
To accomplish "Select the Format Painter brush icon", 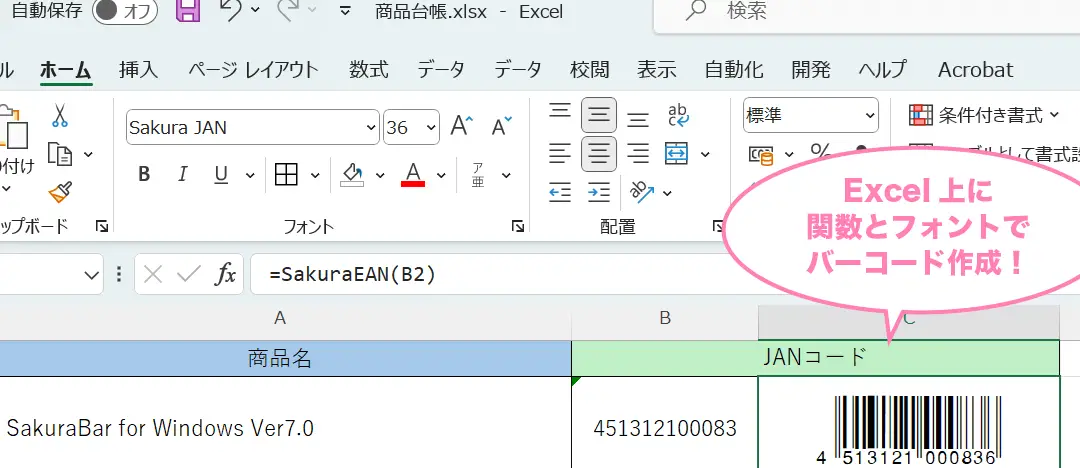I will coord(60,191).
